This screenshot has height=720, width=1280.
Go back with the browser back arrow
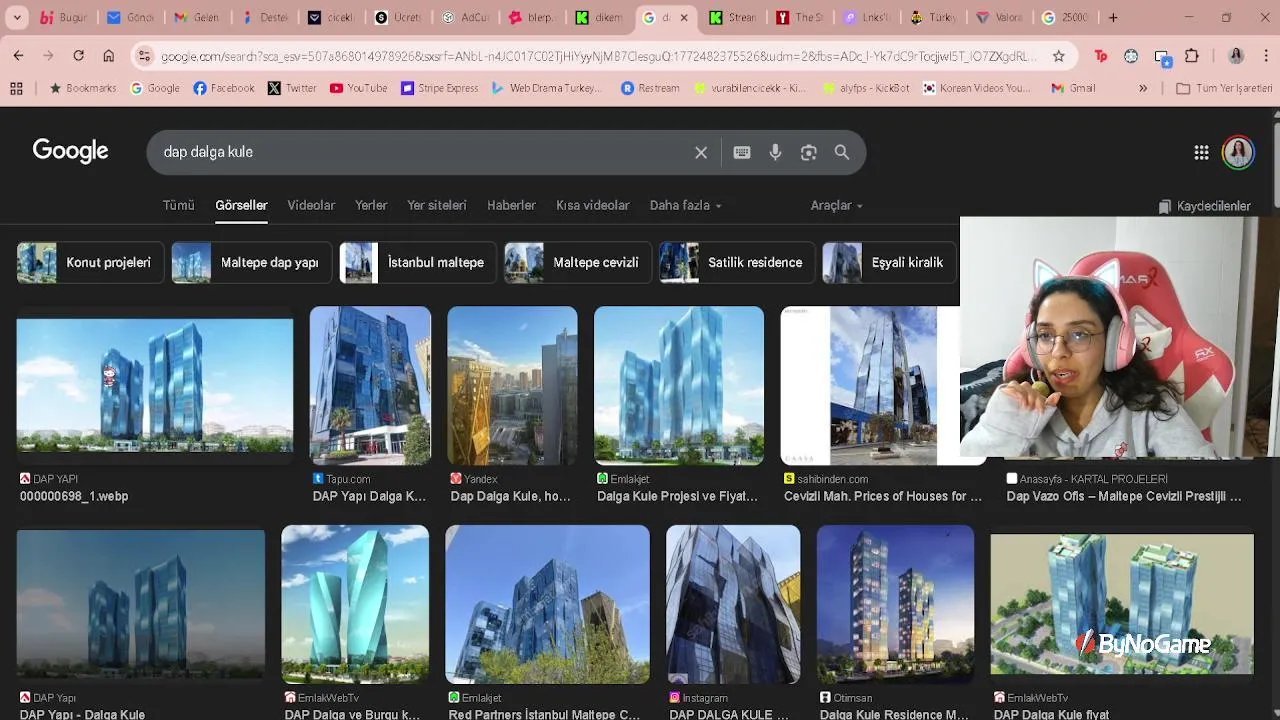(x=18, y=56)
